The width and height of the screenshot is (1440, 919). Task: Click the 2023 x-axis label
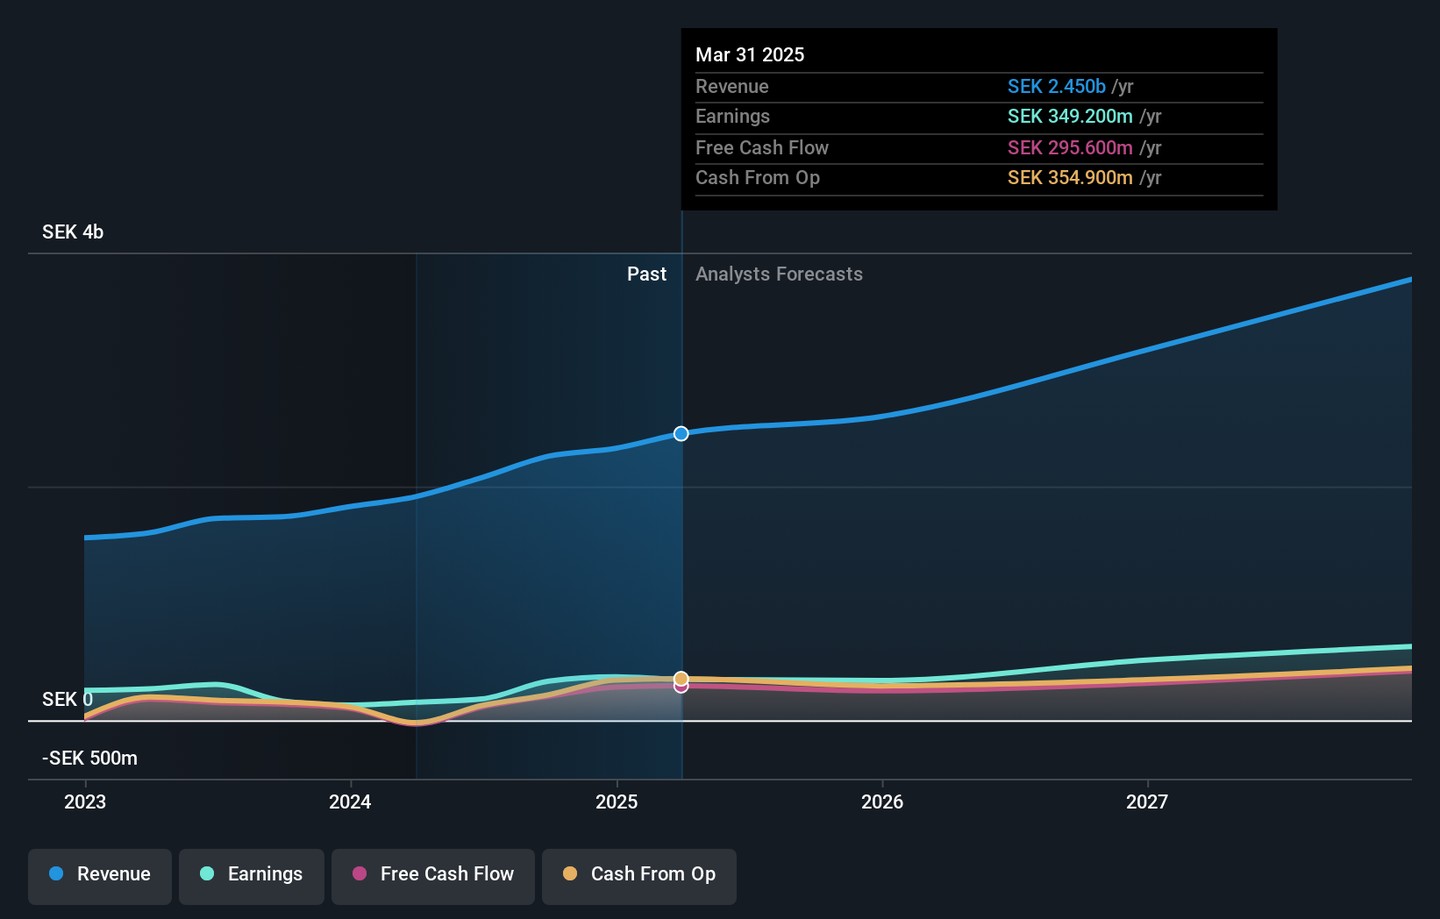(x=85, y=802)
